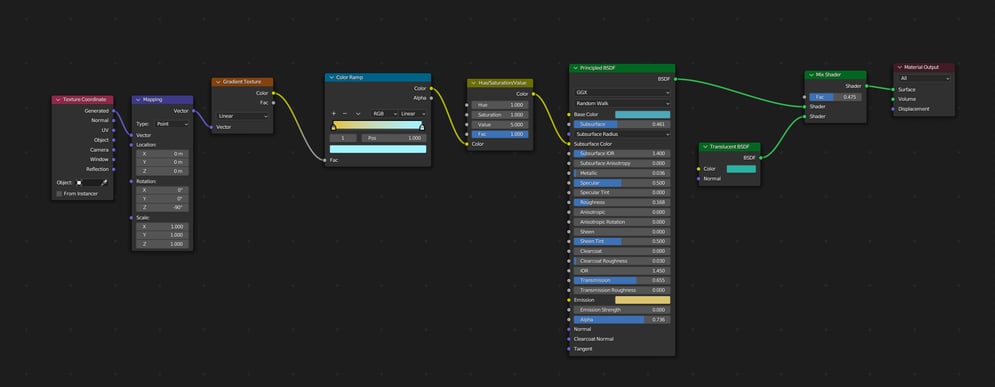The width and height of the screenshot is (995, 387).
Task: Click the Translucent BSDF output socket
Action: point(760,157)
